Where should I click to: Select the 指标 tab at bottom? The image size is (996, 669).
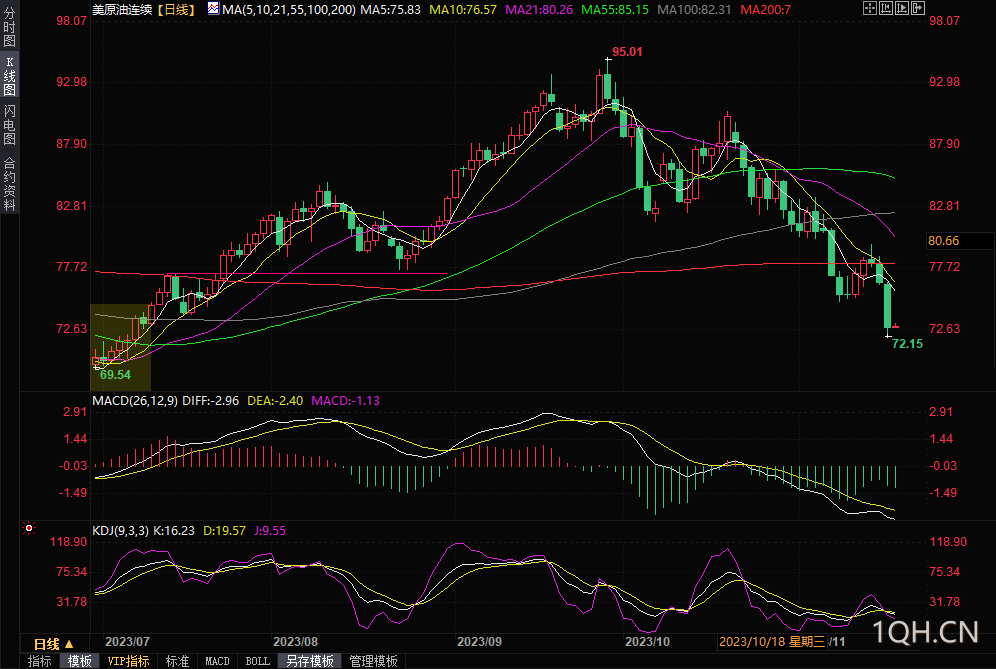coord(39,661)
